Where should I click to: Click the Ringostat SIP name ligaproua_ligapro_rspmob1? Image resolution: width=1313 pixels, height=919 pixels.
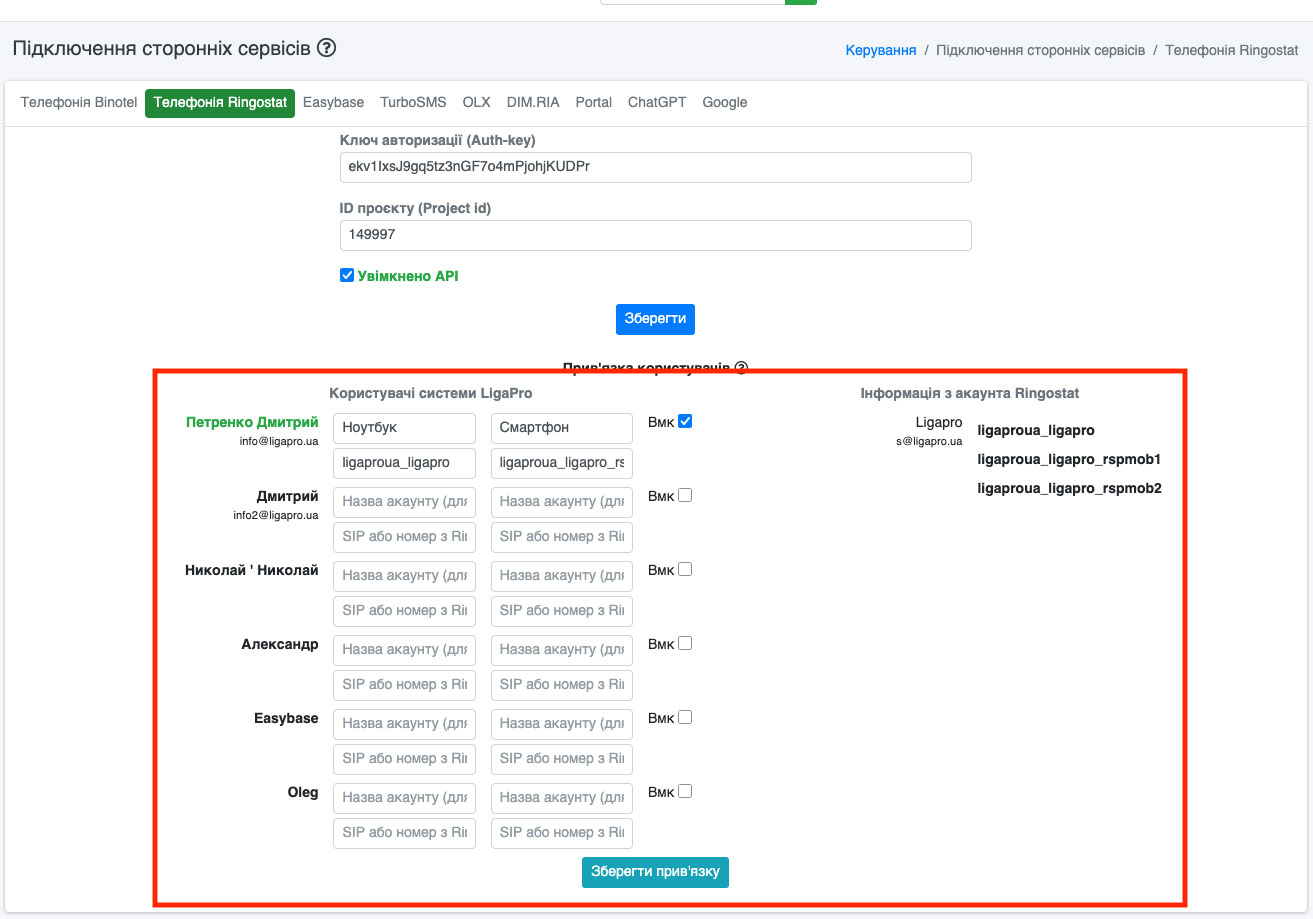tap(1069, 460)
